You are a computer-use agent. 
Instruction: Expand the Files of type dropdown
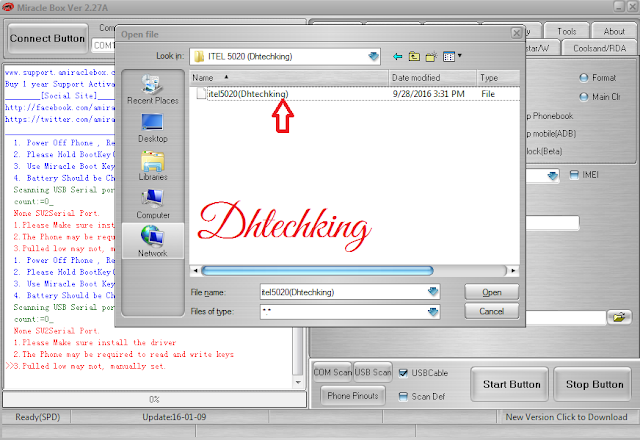[x=433, y=312]
